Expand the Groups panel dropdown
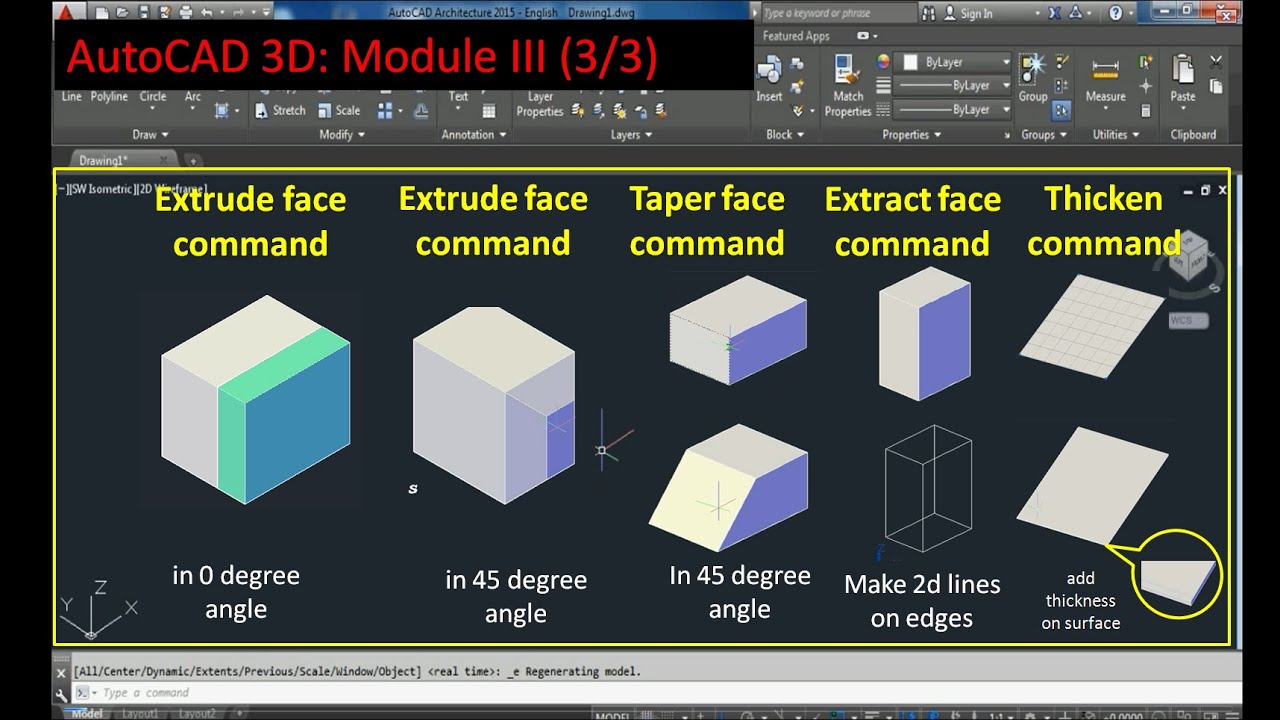This screenshot has height=720, width=1280. (1044, 134)
